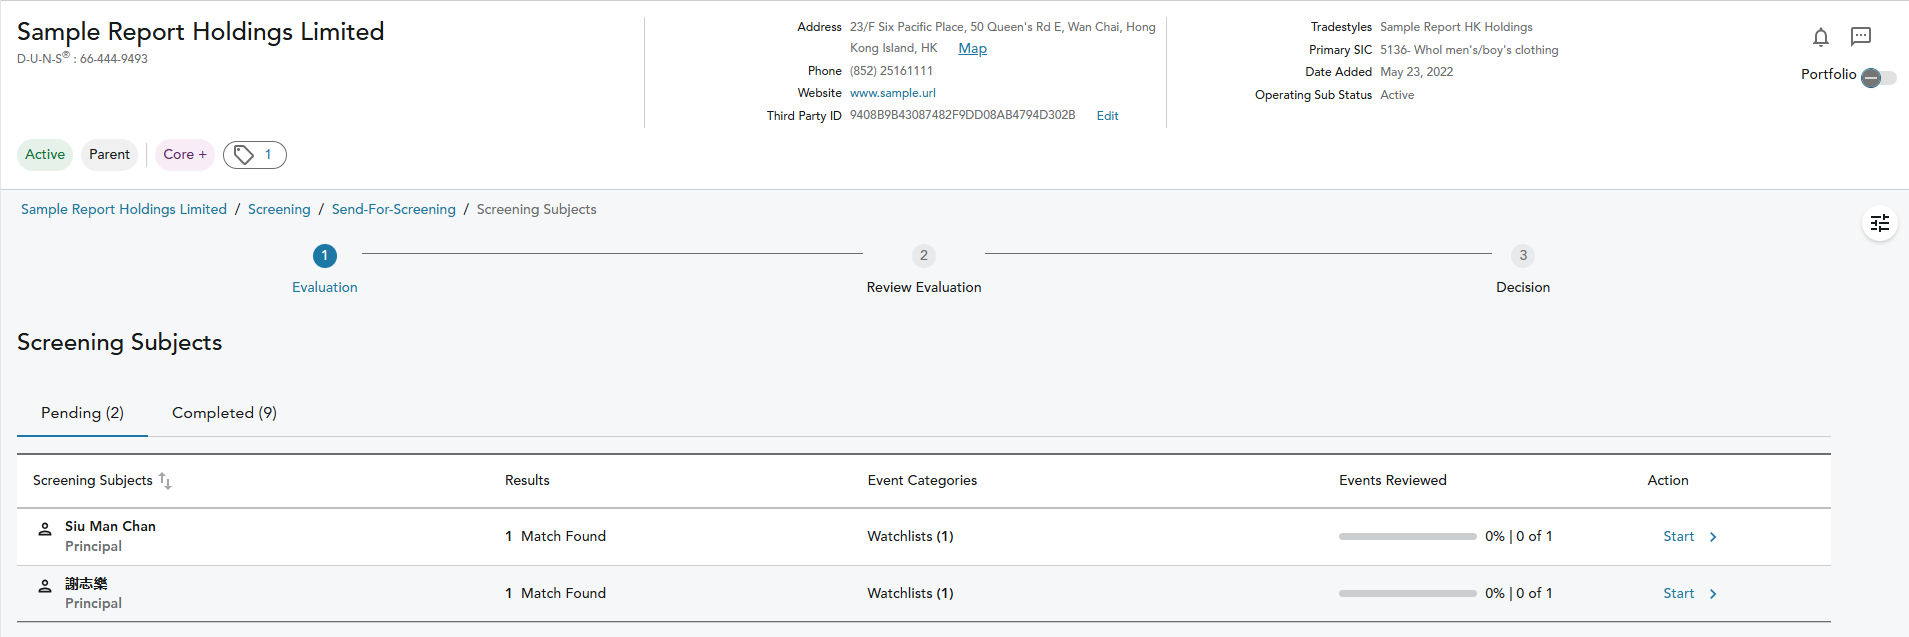Edit the Third Party ID

1107,116
